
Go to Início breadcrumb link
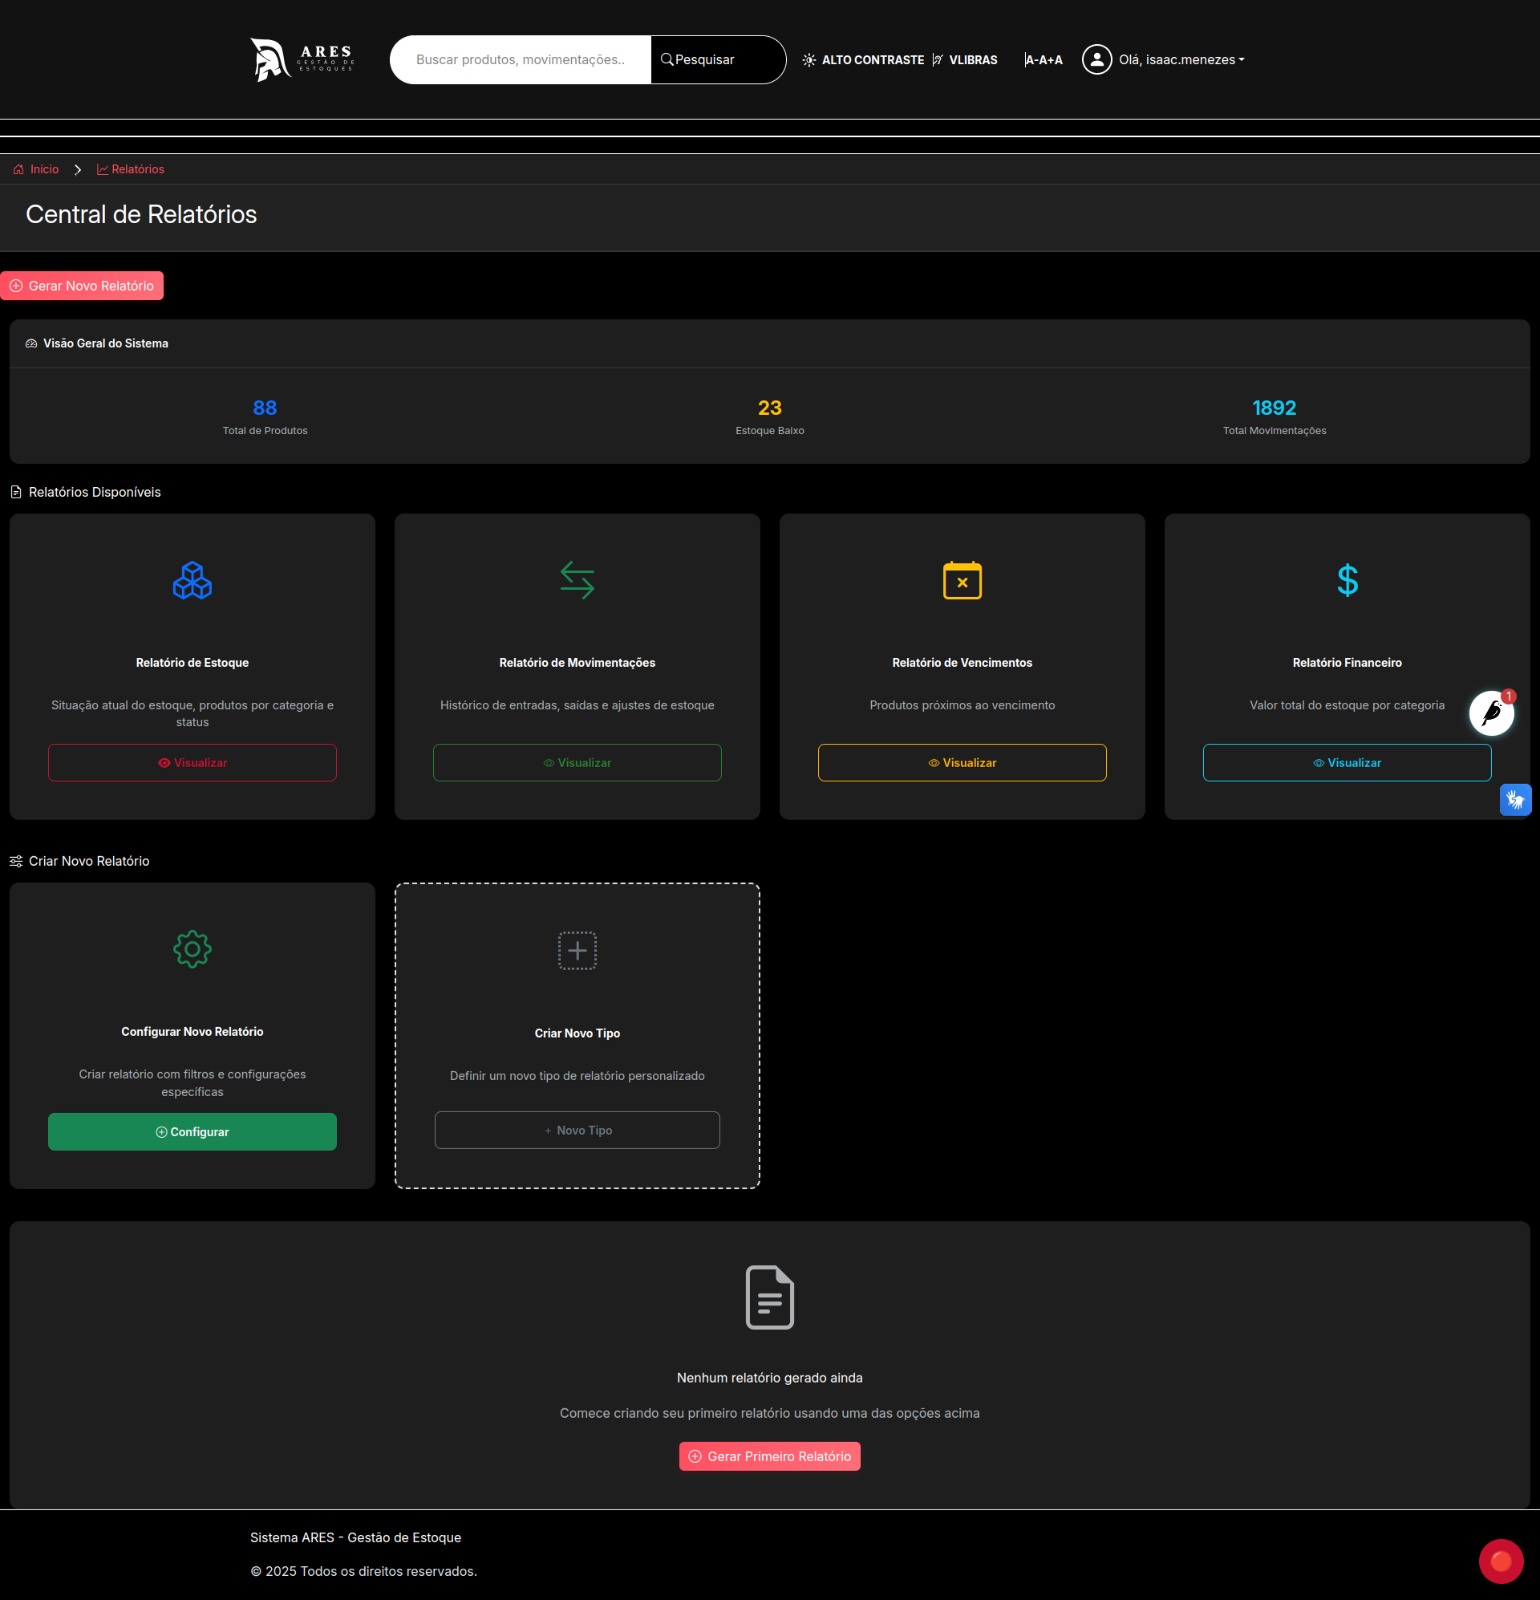[x=36, y=170]
